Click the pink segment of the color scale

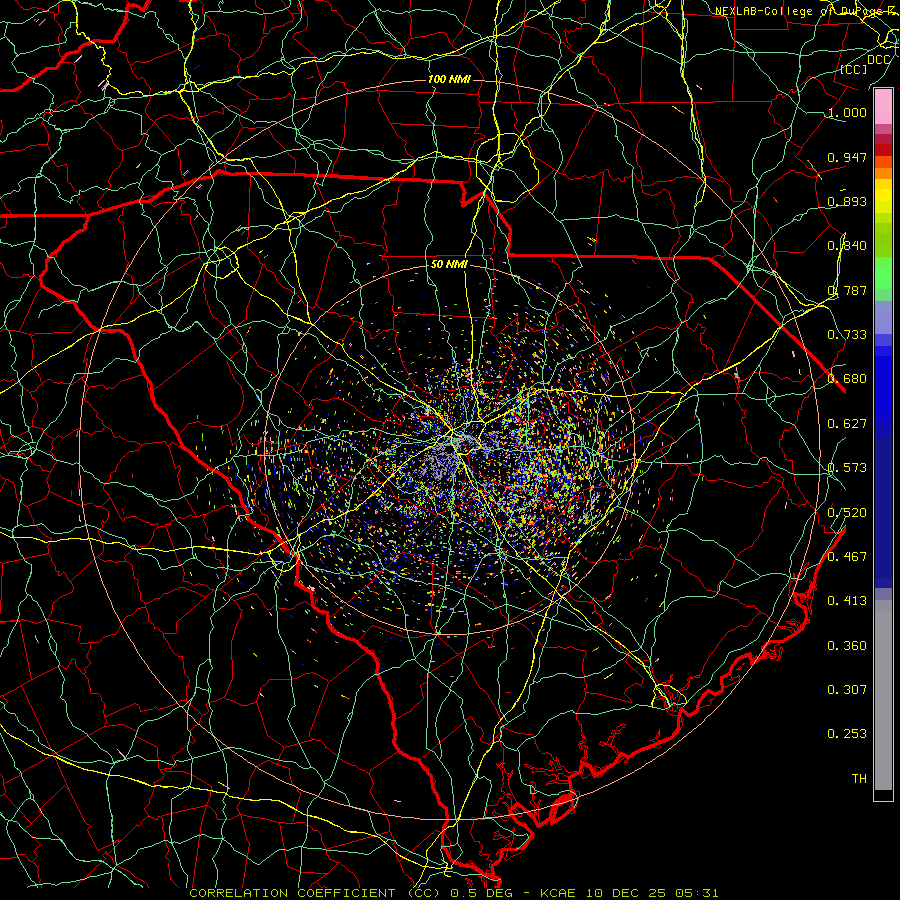883,107
